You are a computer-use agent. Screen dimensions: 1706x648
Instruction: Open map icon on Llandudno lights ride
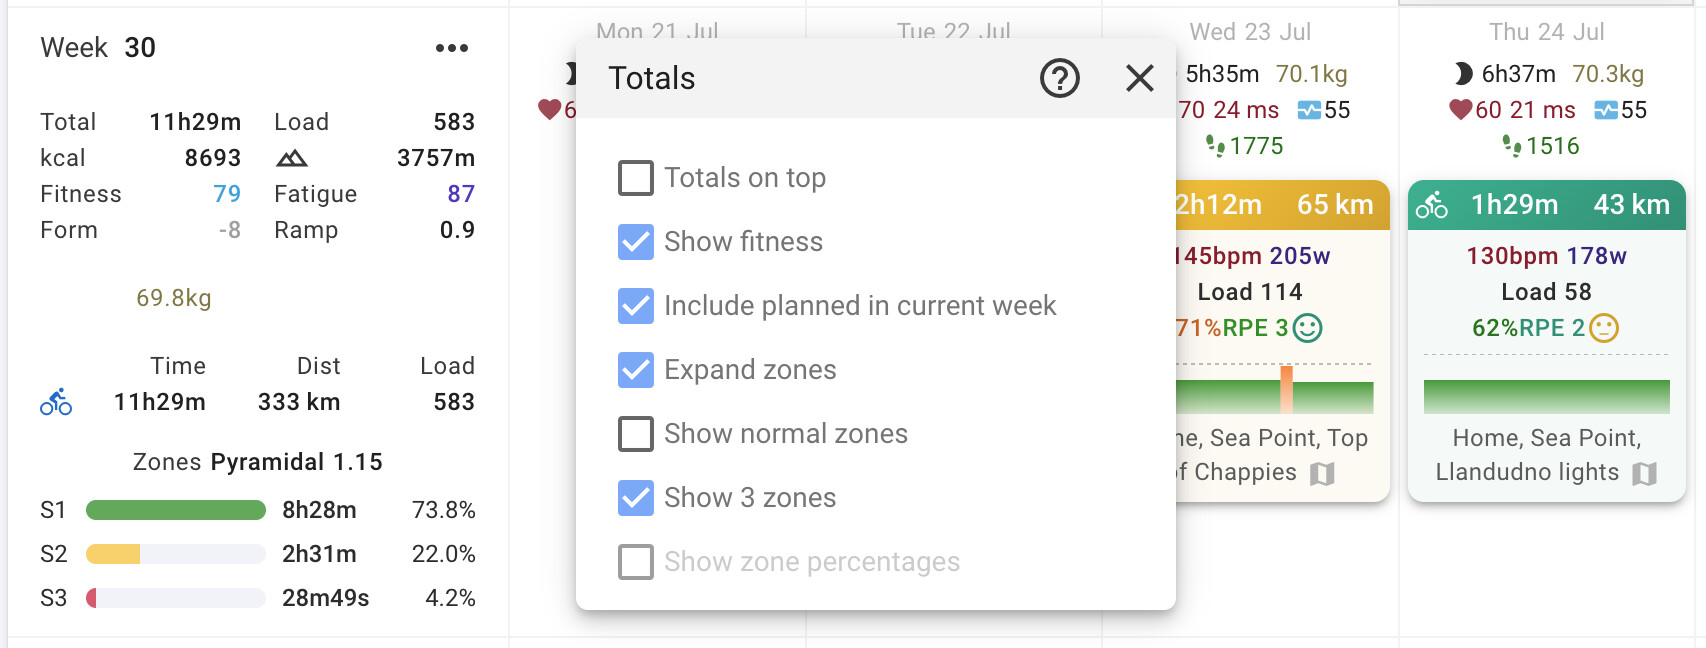1644,473
